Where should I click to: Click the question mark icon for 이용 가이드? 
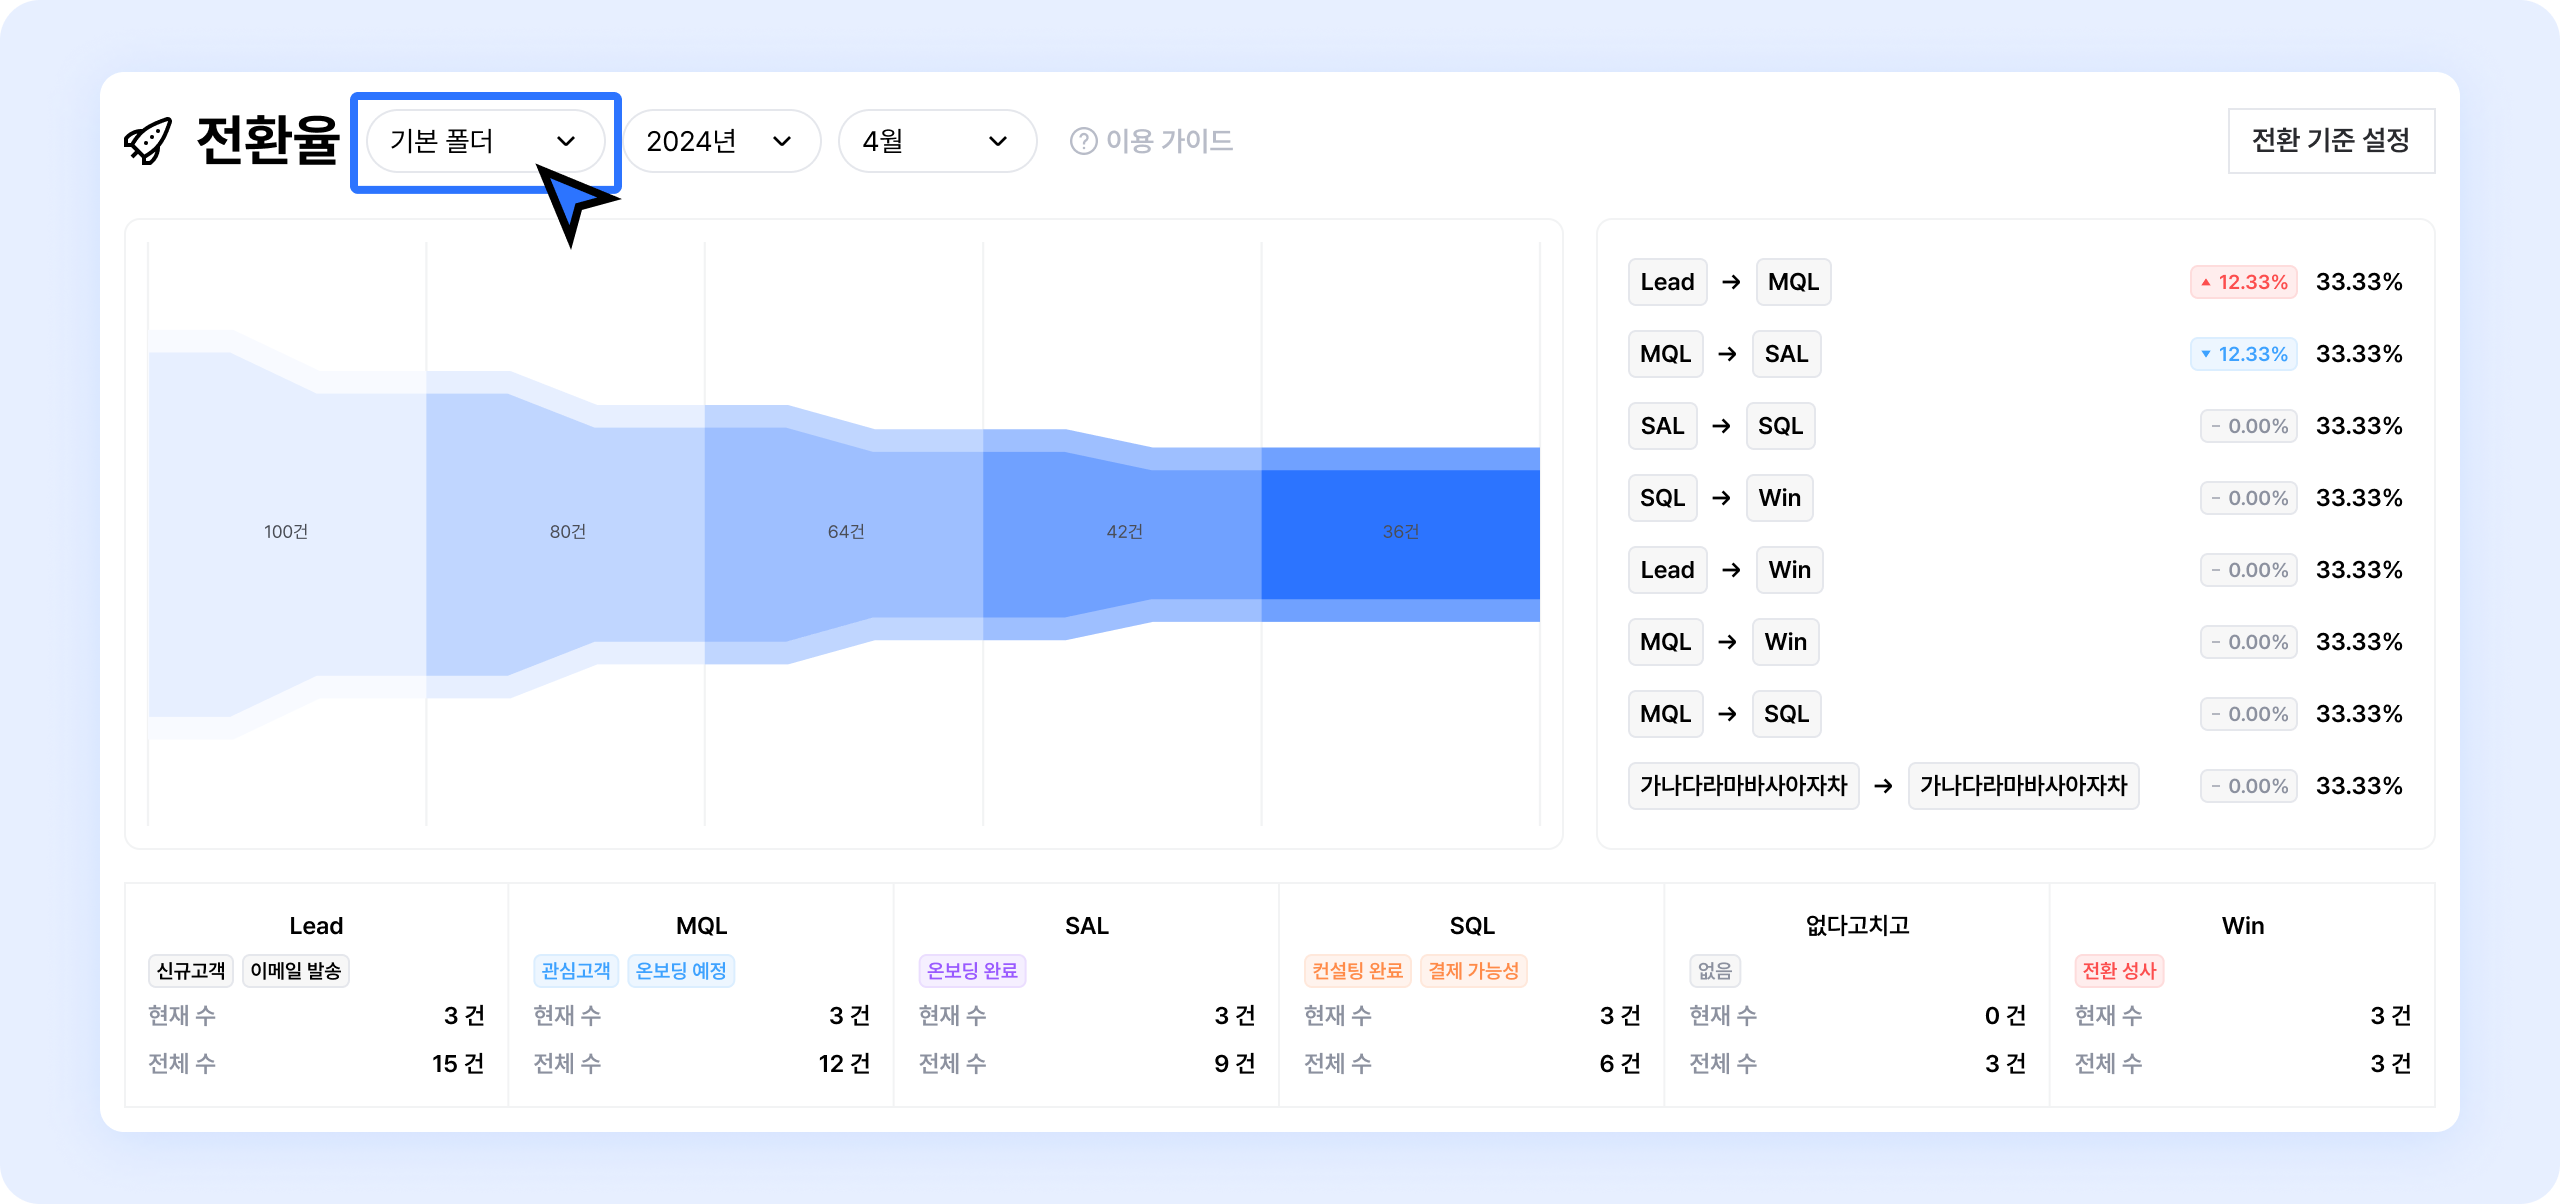[1083, 141]
